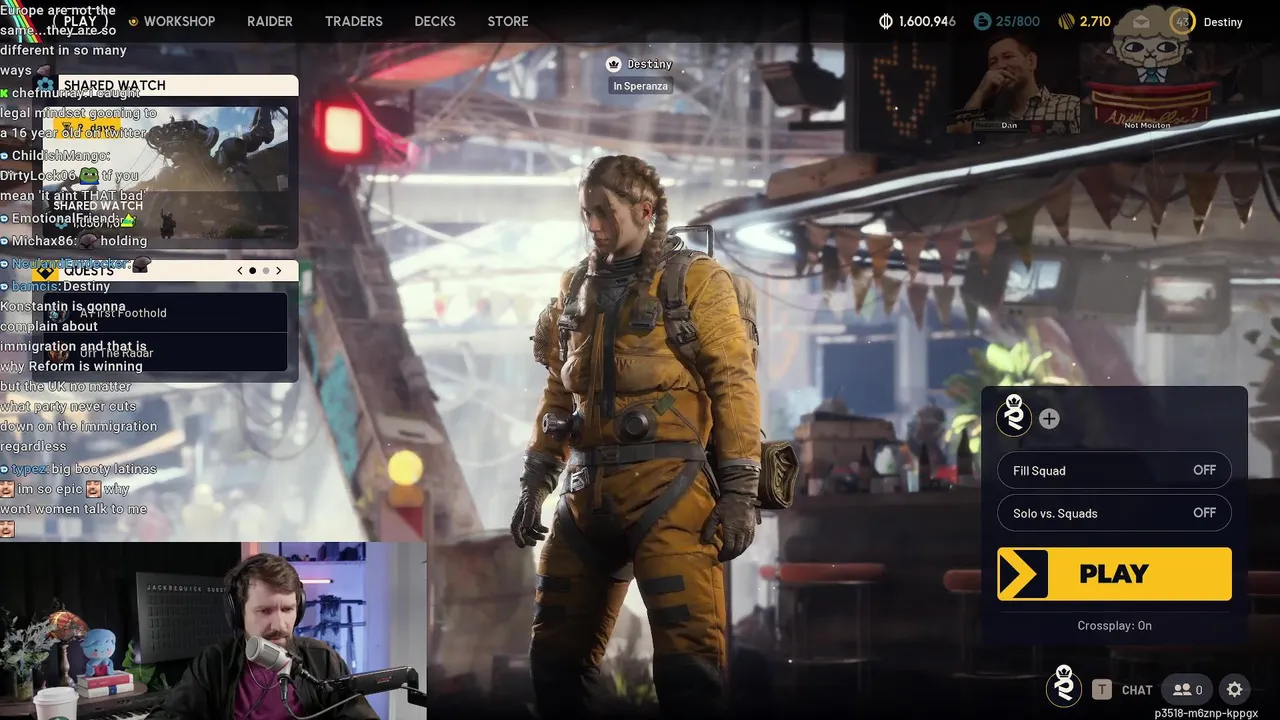
Task: Open the STORE tab
Action: click(x=508, y=21)
